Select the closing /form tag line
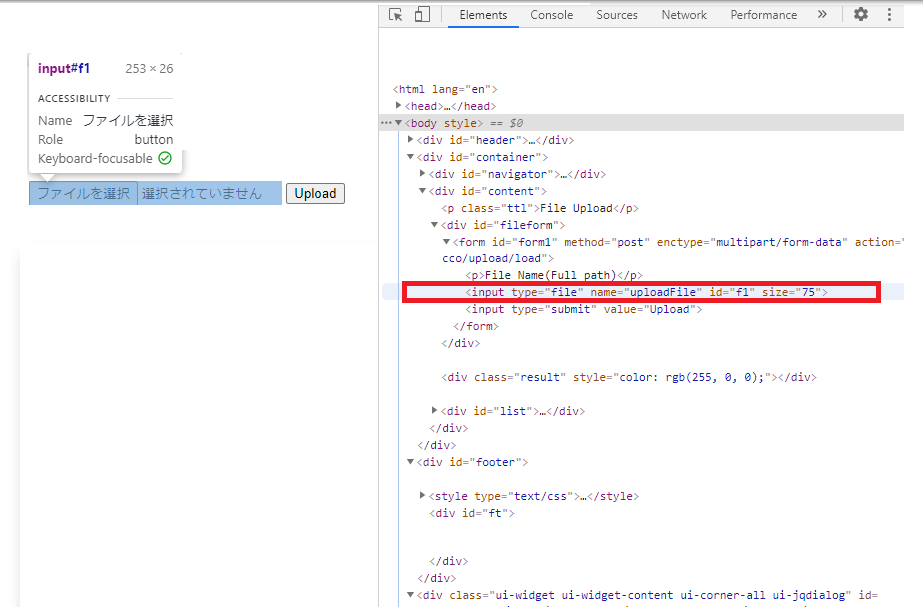Viewport: 923px width, 607px height. pos(476,326)
